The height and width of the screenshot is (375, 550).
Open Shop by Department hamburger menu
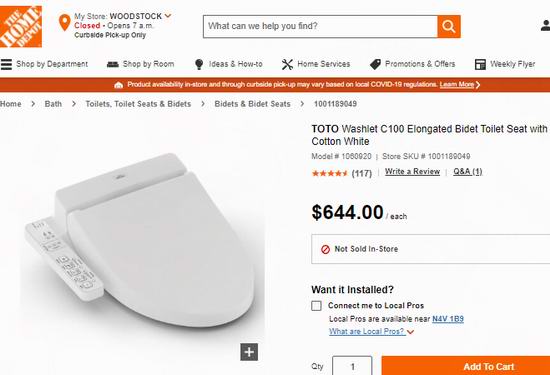(6, 64)
